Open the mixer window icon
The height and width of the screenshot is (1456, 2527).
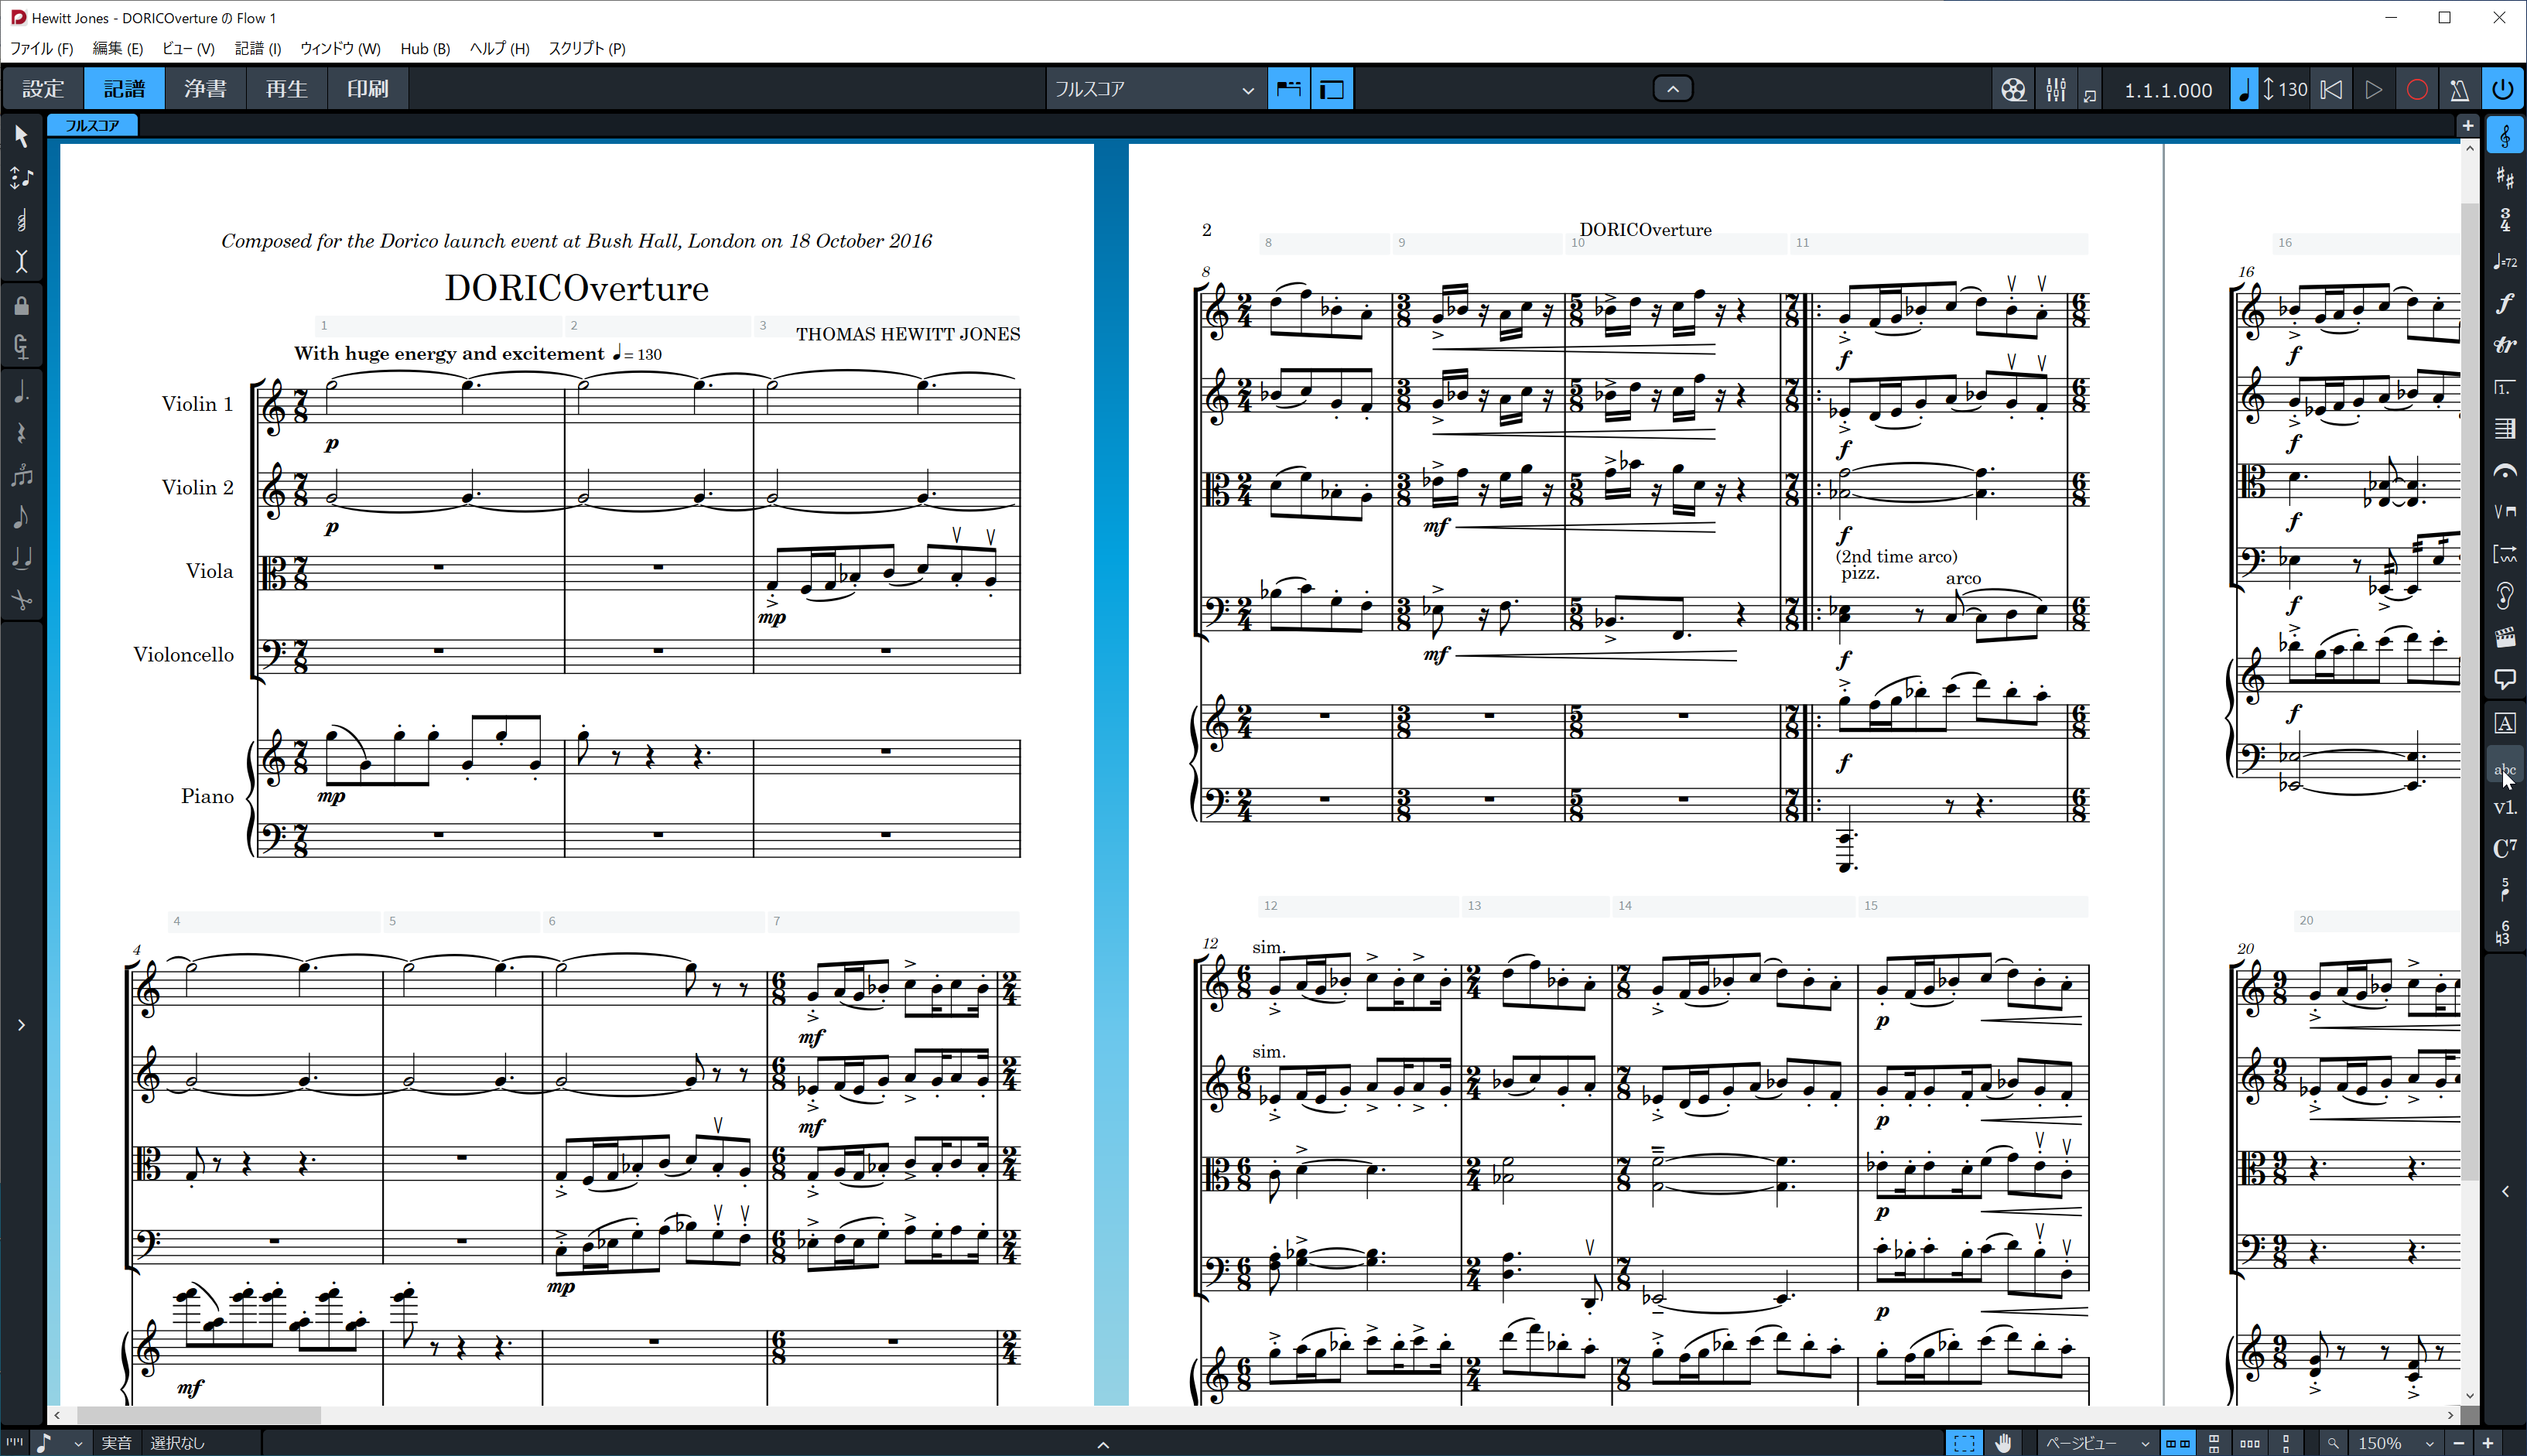point(2055,90)
